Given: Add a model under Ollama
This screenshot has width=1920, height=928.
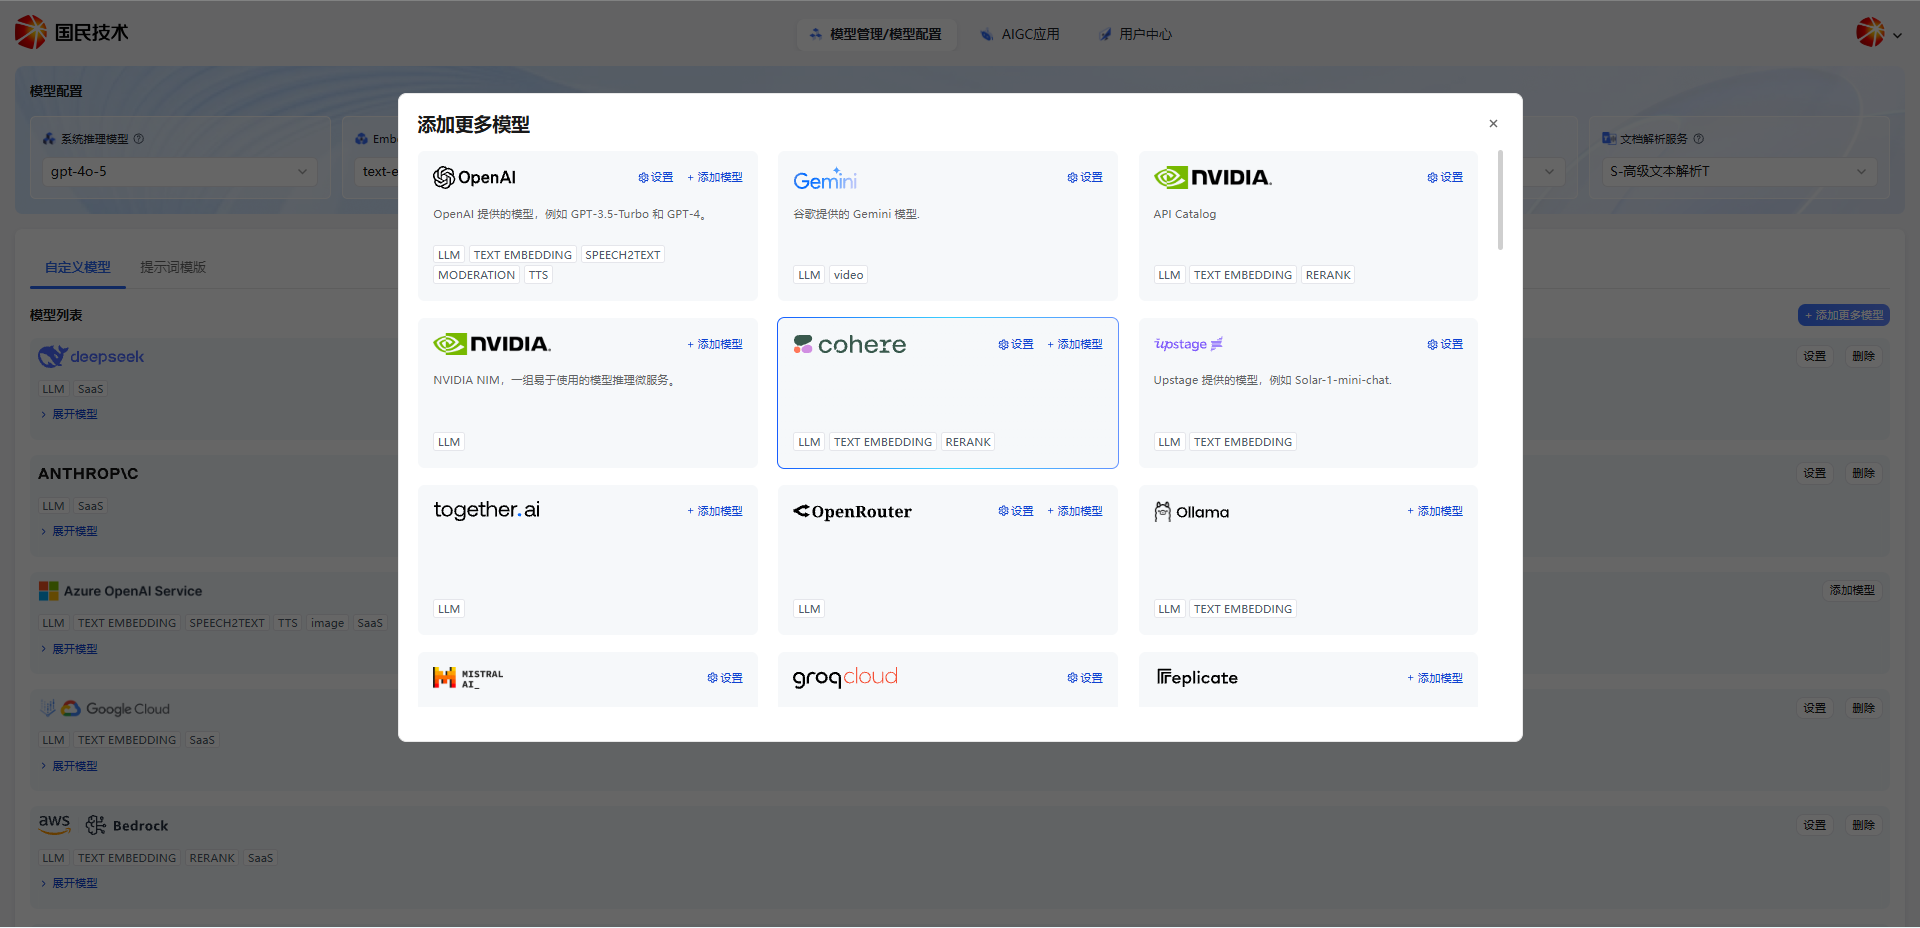Looking at the screenshot, I should tap(1435, 511).
